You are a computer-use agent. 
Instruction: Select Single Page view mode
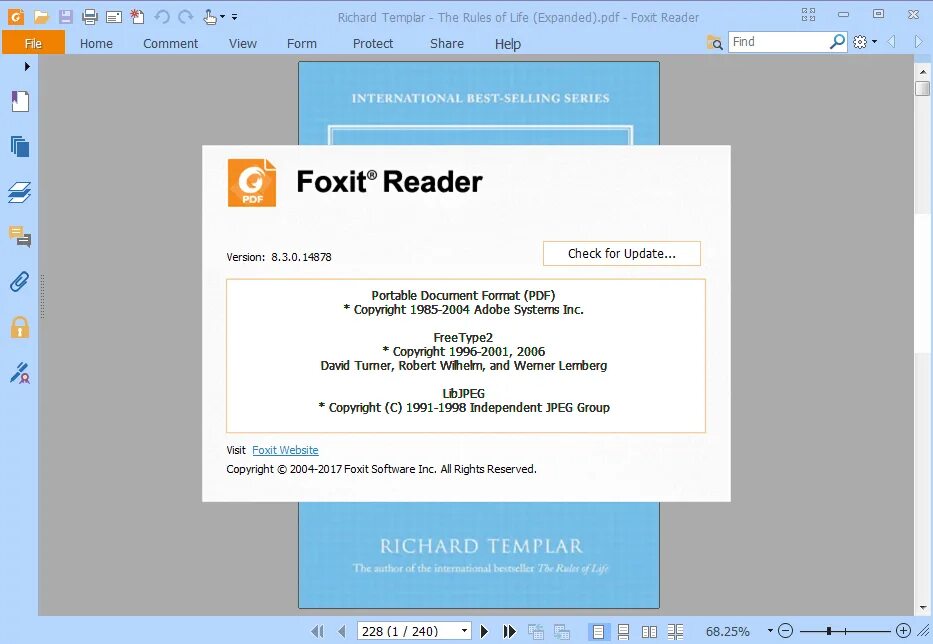(598, 631)
